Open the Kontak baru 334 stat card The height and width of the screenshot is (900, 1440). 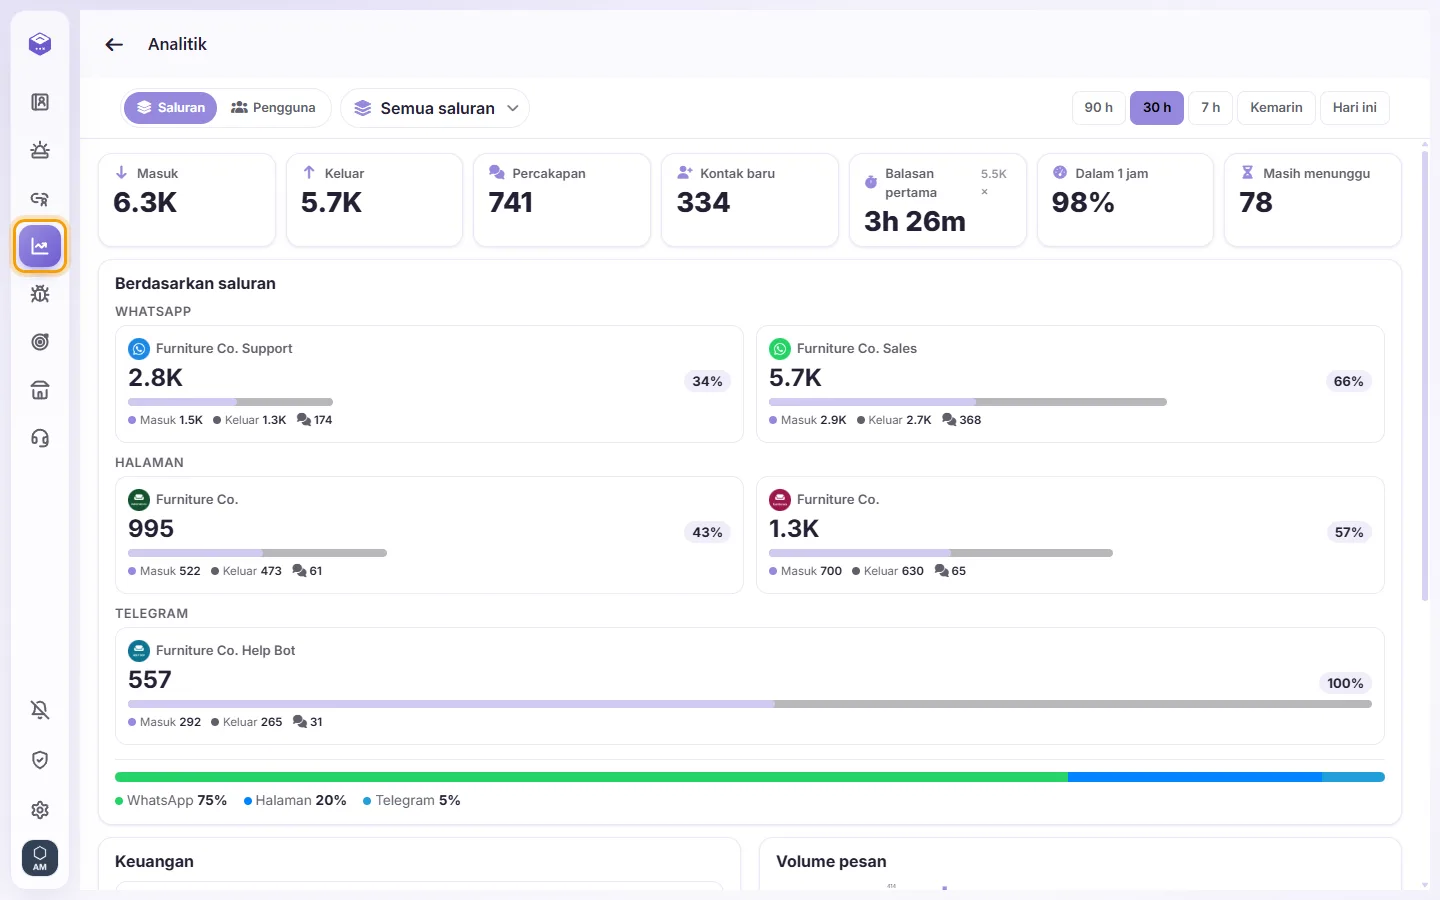[750, 200]
